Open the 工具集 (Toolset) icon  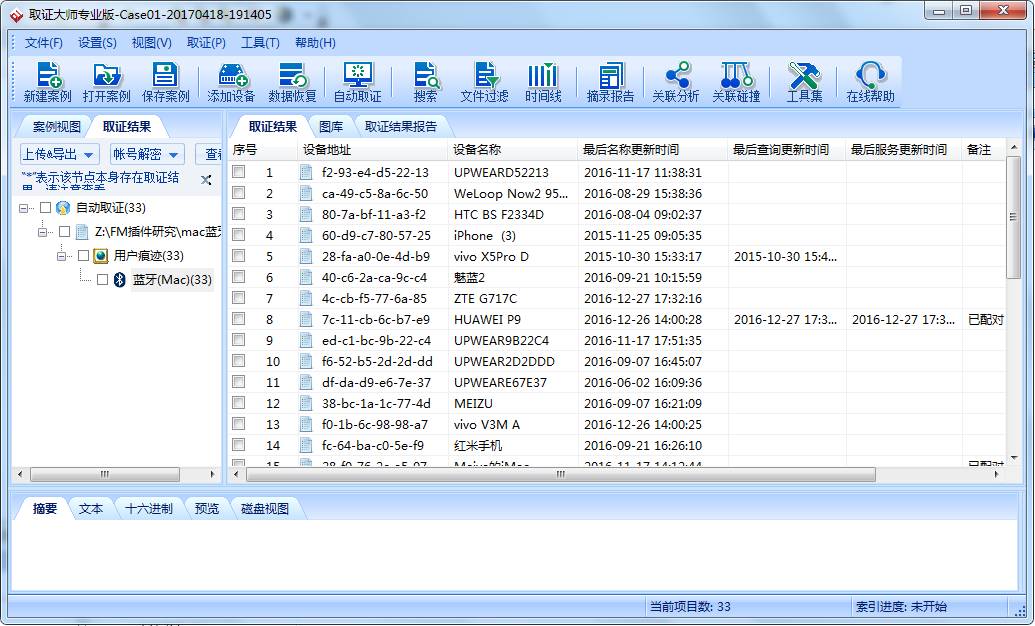[x=804, y=82]
